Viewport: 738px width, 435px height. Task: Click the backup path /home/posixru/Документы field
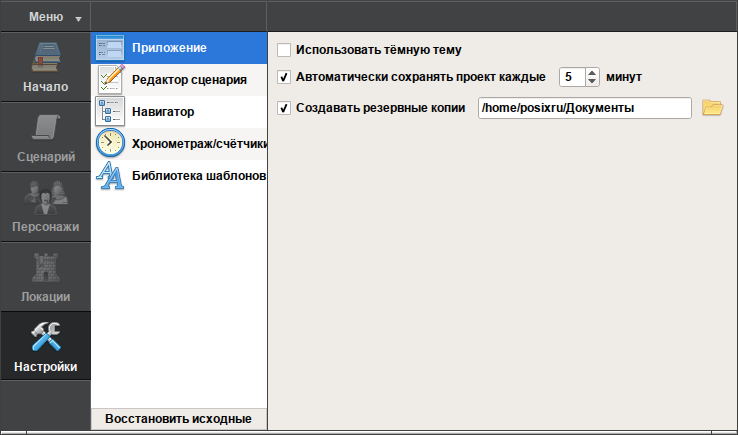coord(585,108)
